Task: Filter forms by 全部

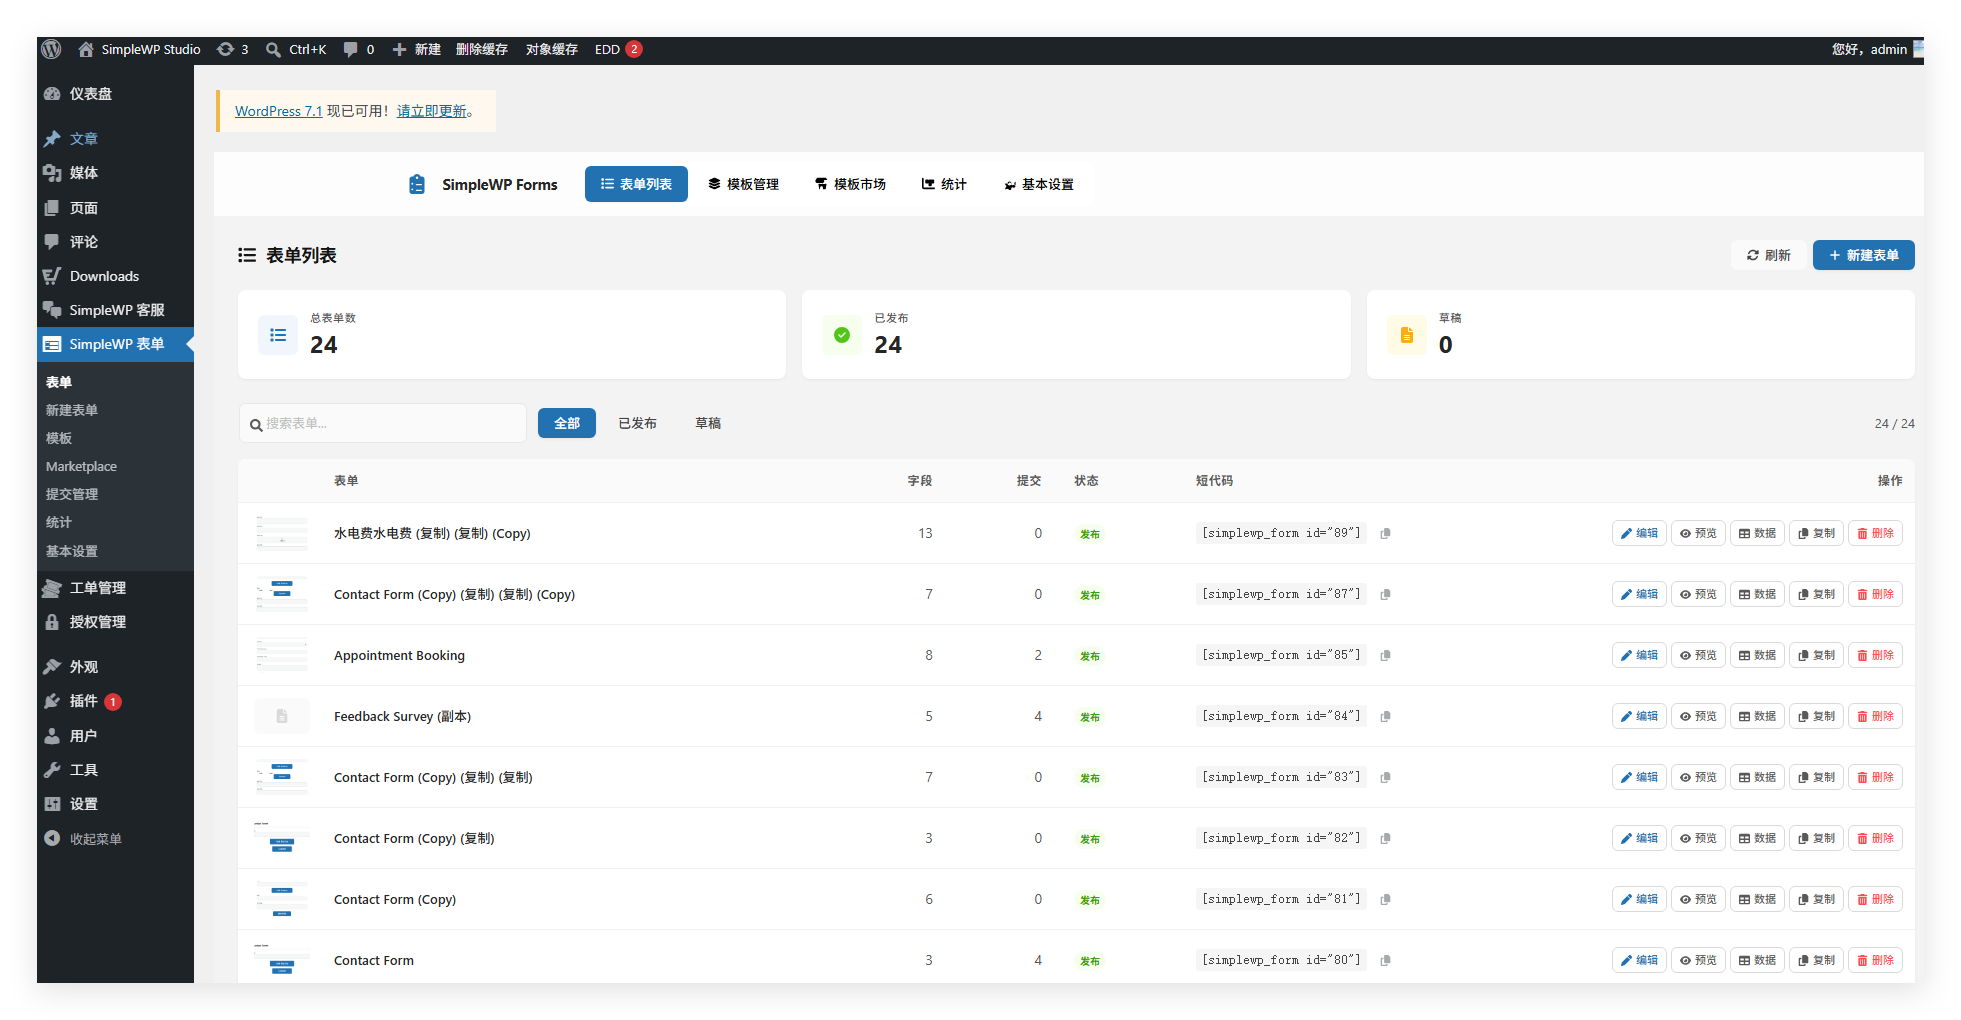Action: (567, 423)
